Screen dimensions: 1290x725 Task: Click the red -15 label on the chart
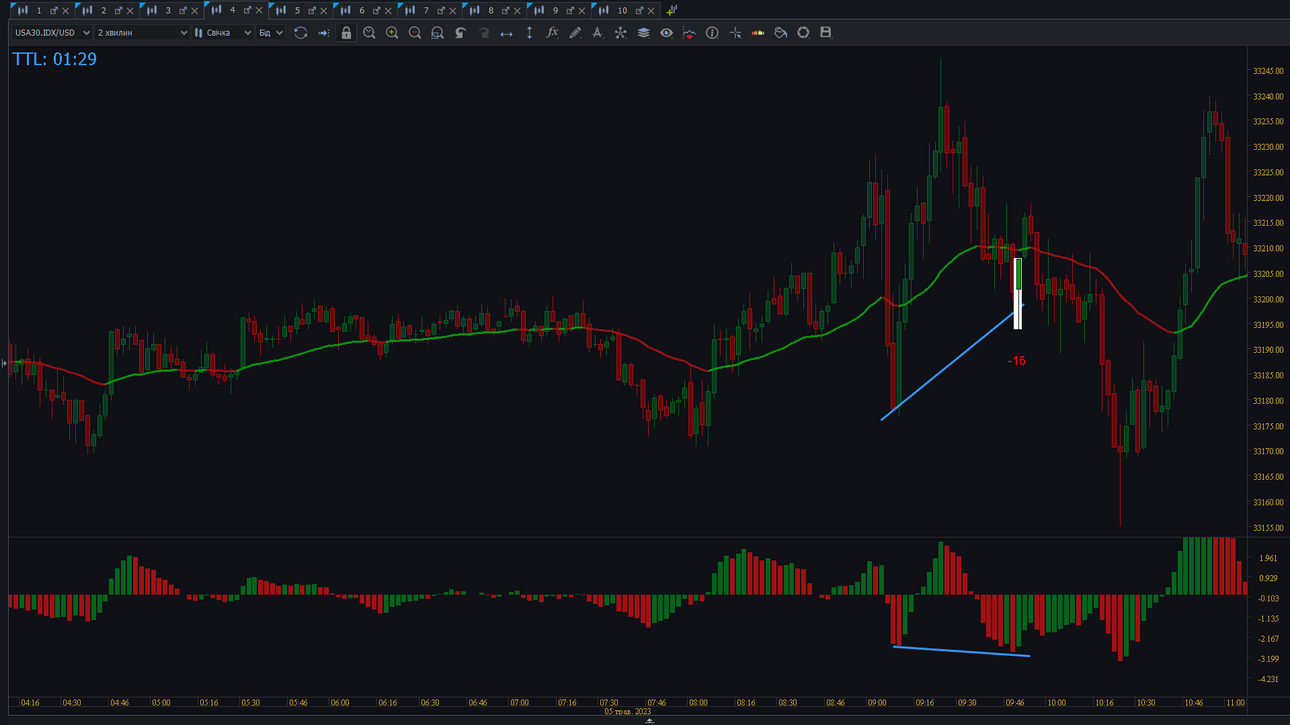[1016, 361]
